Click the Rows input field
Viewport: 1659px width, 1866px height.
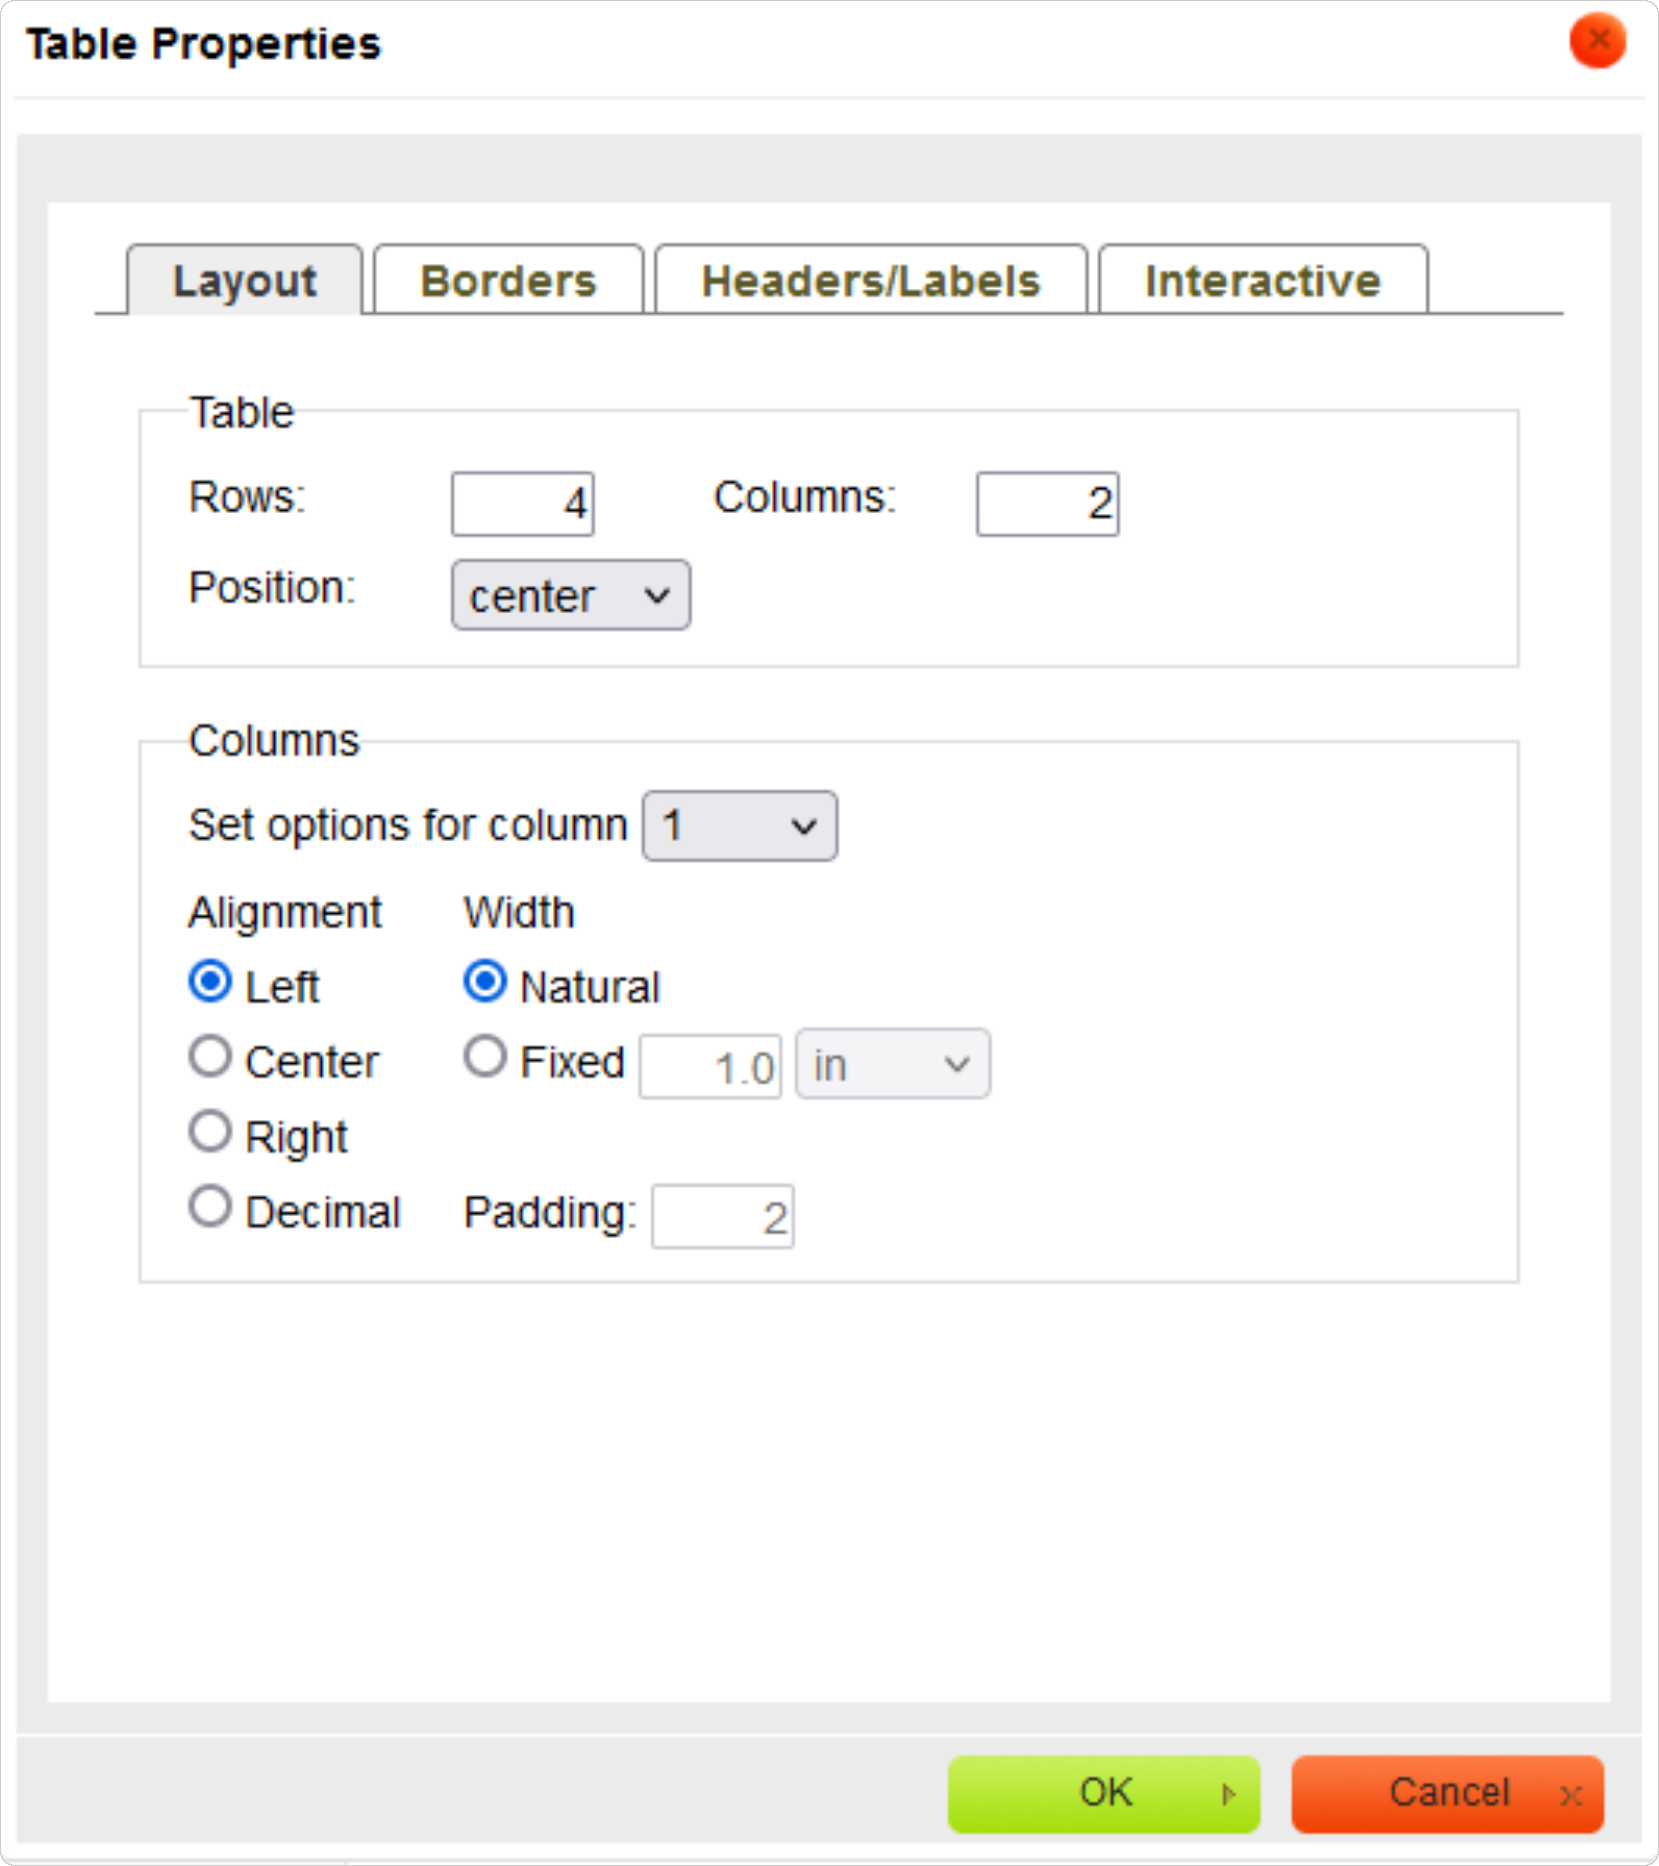pyautogui.click(x=523, y=504)
